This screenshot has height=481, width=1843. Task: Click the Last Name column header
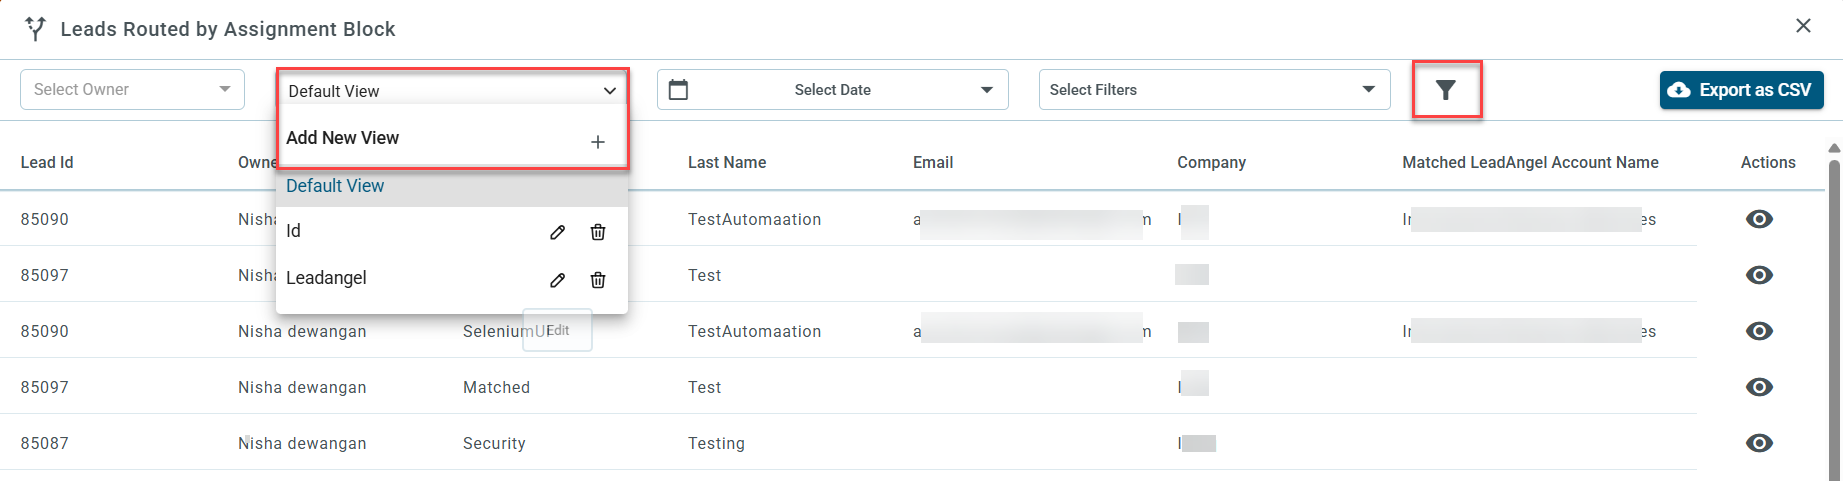727,162
